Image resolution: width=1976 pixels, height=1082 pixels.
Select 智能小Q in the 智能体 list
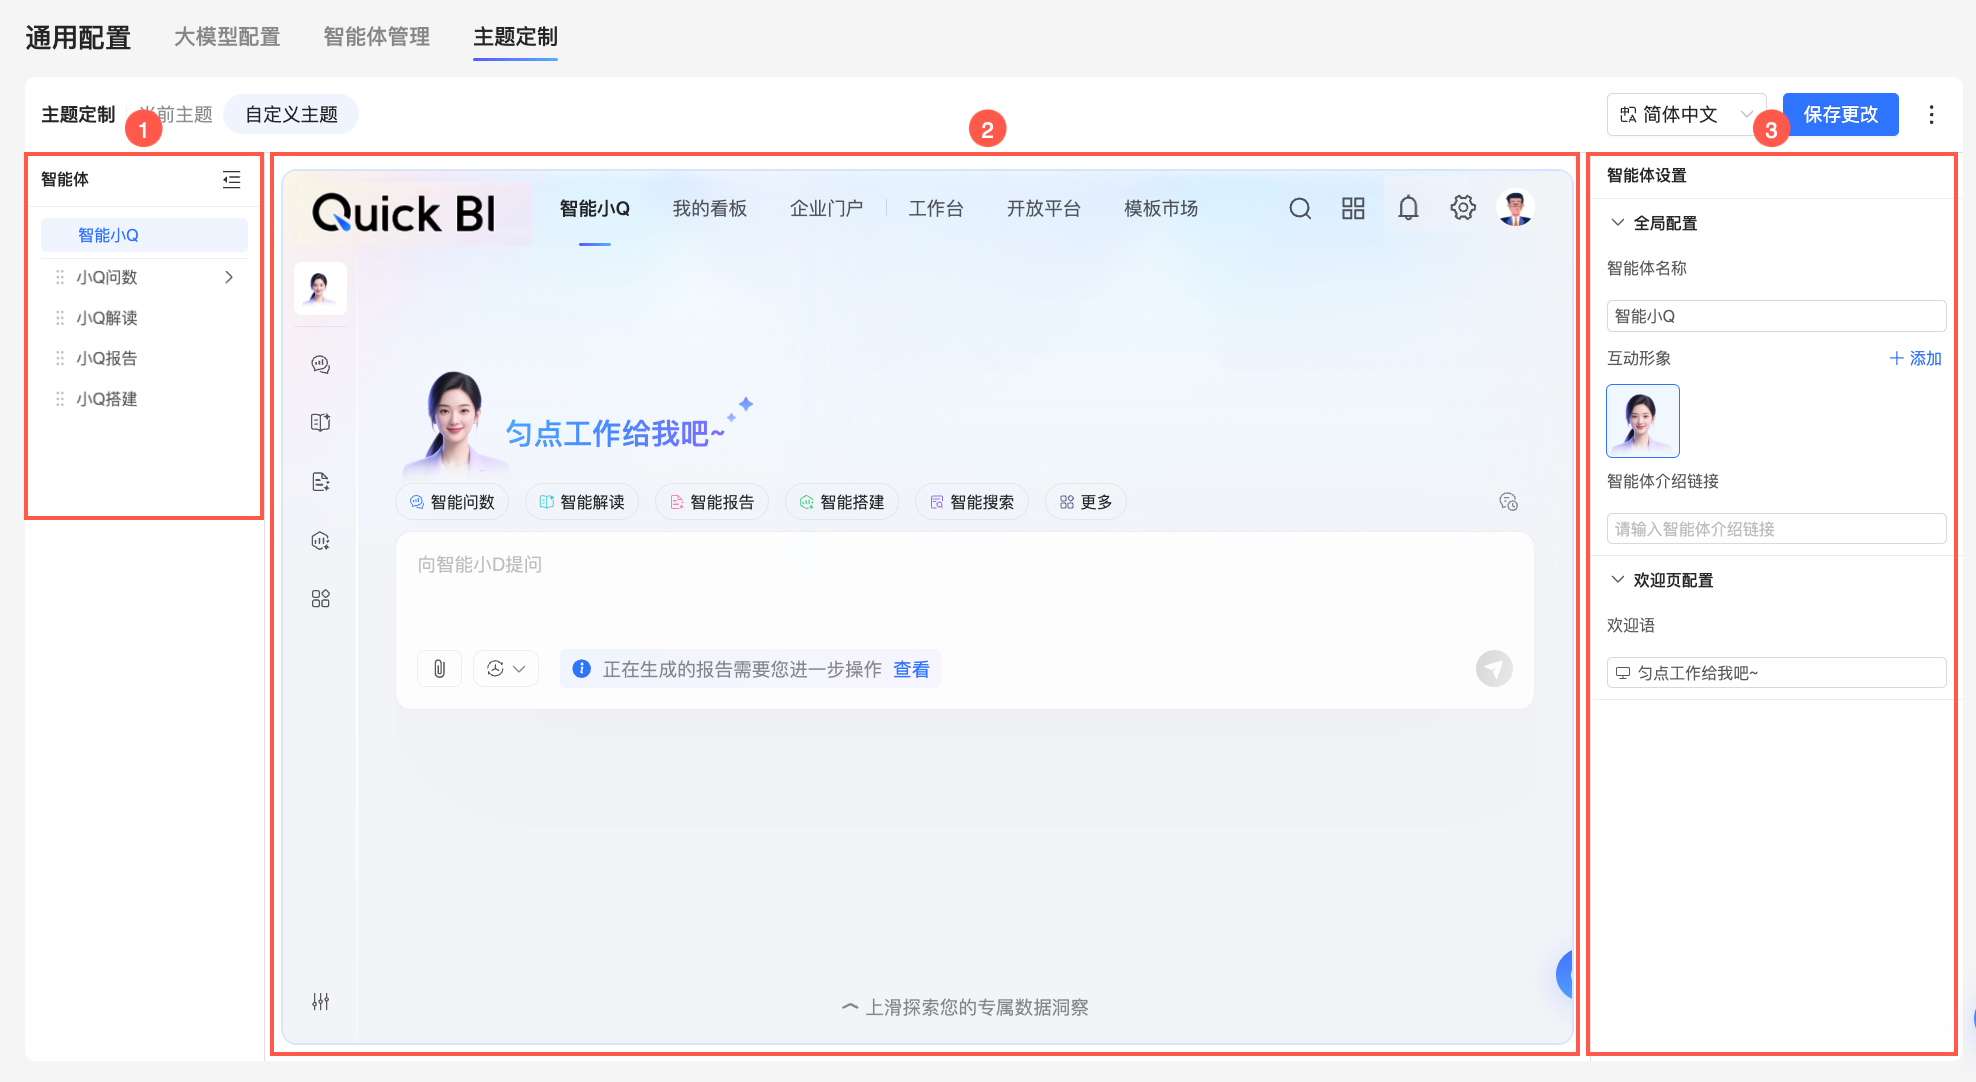144,235
